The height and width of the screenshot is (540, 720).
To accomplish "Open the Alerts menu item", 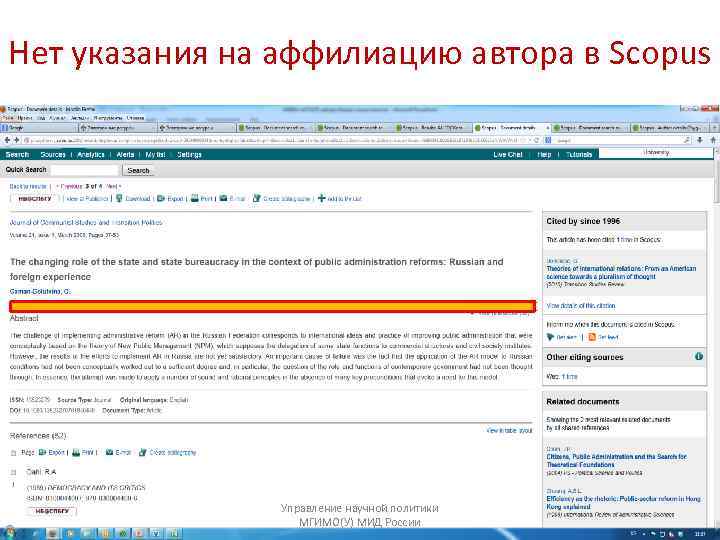I will (x=125, y=155).
